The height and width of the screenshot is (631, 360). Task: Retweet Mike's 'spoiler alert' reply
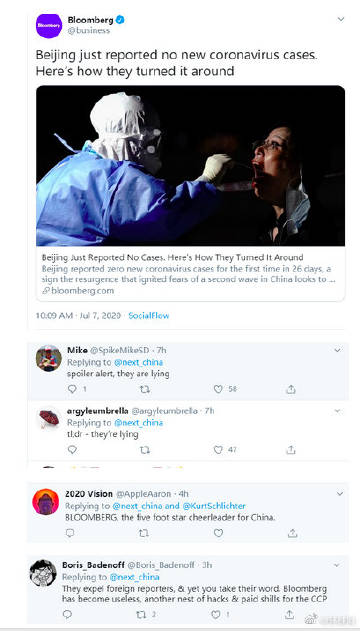[x=144, y=389]
